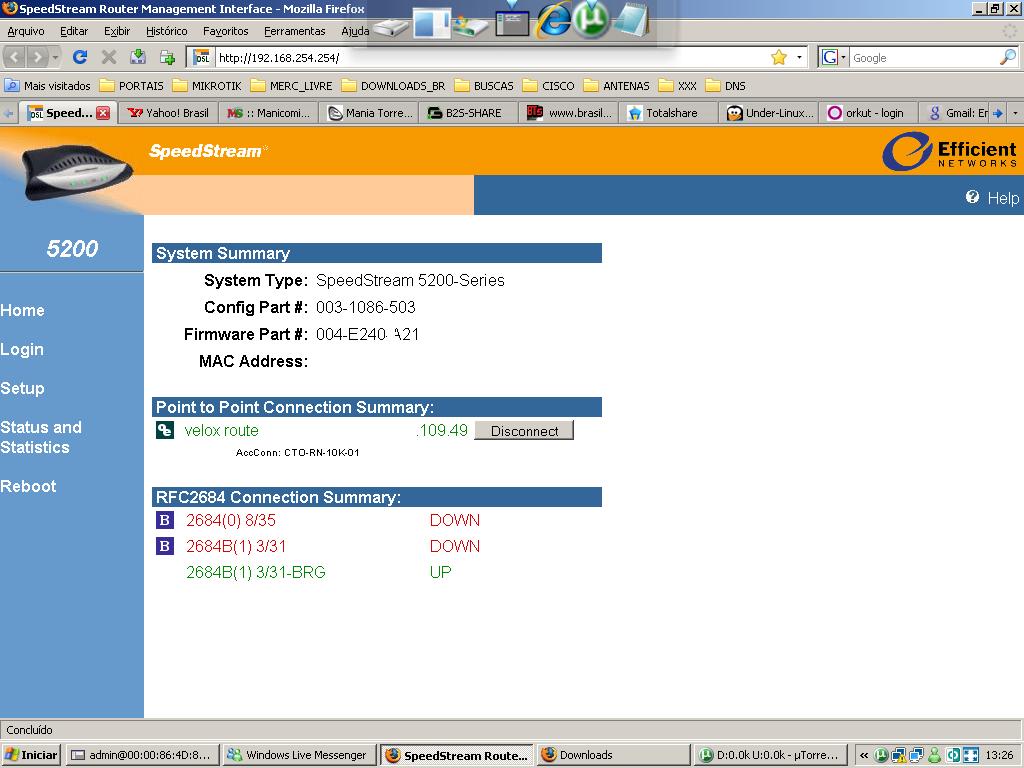Screen dimensions: 1024x768
Task: Open the Downloads taskbar window
Action: [x=613, y=755]
